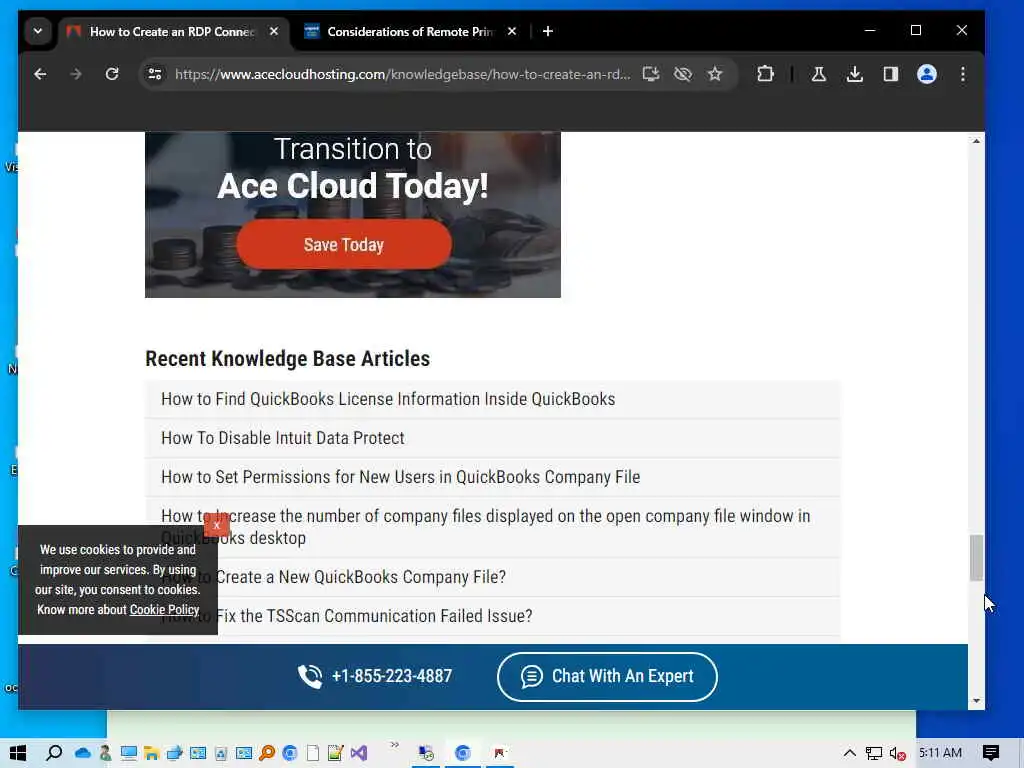
Task: Click the Save Today button
Action: pos(344,244)
